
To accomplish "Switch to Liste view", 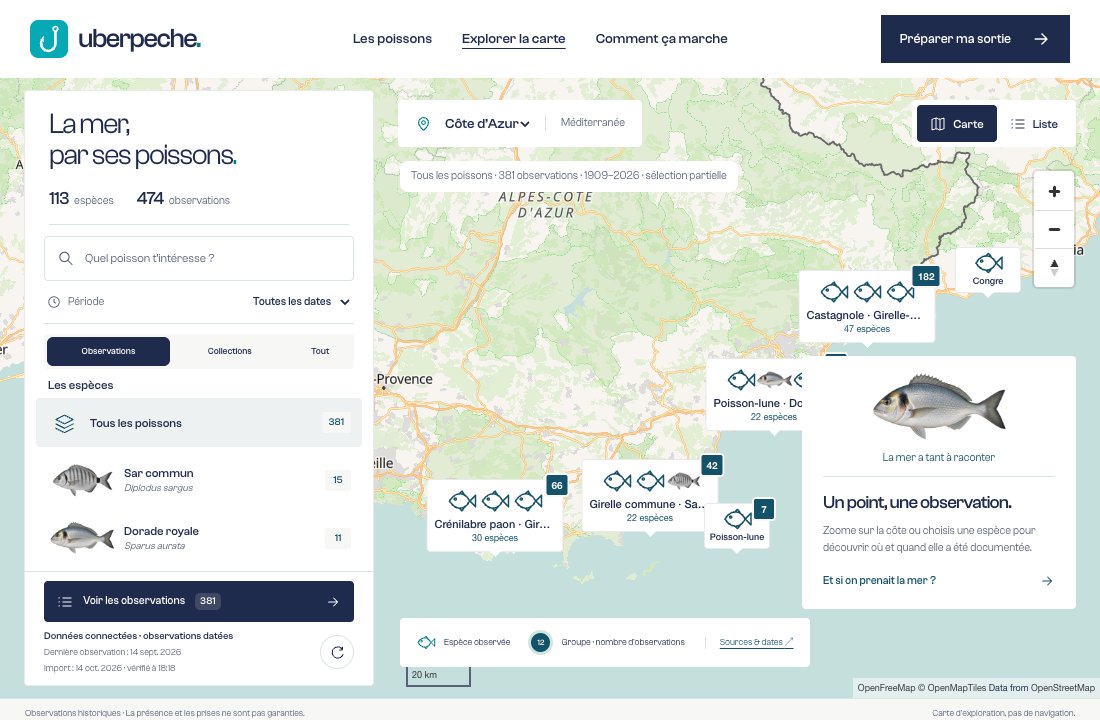I will [x=1034, y=124].
